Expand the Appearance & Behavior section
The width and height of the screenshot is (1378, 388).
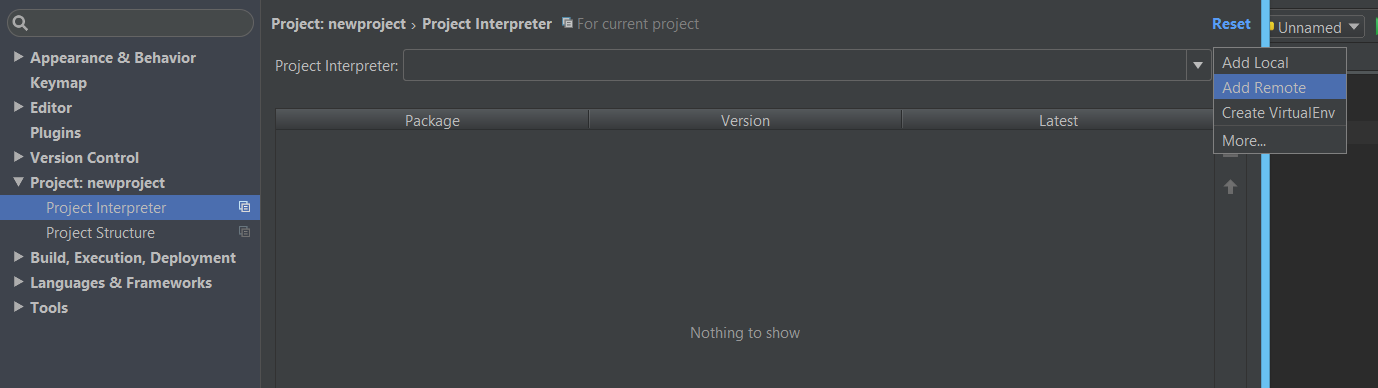coord(18,57)
